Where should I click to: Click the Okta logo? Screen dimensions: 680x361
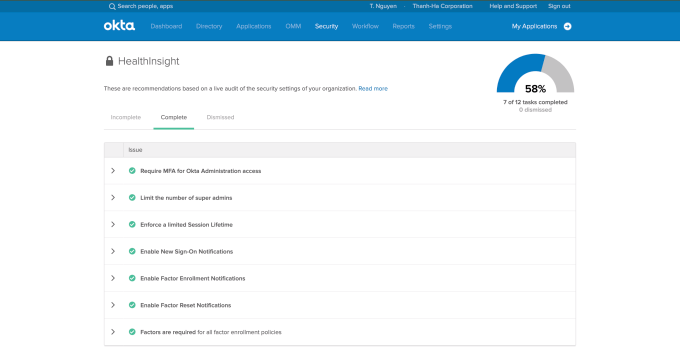tap(119, 26)
